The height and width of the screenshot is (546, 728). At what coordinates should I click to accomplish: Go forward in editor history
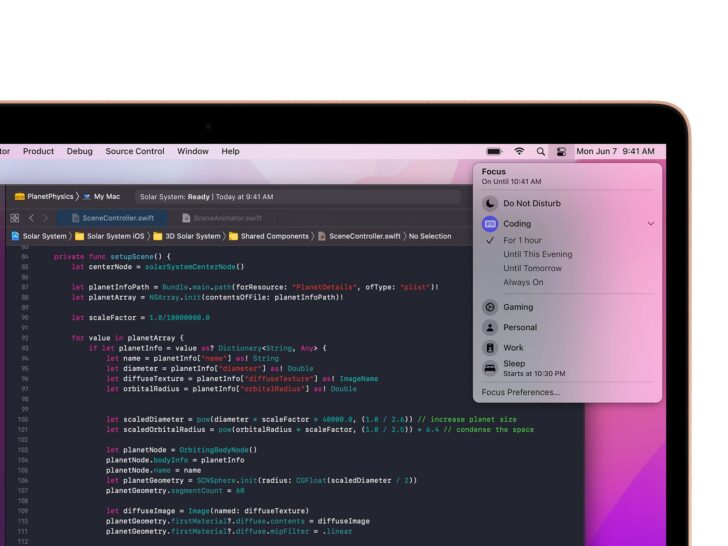tap(45, 218)
